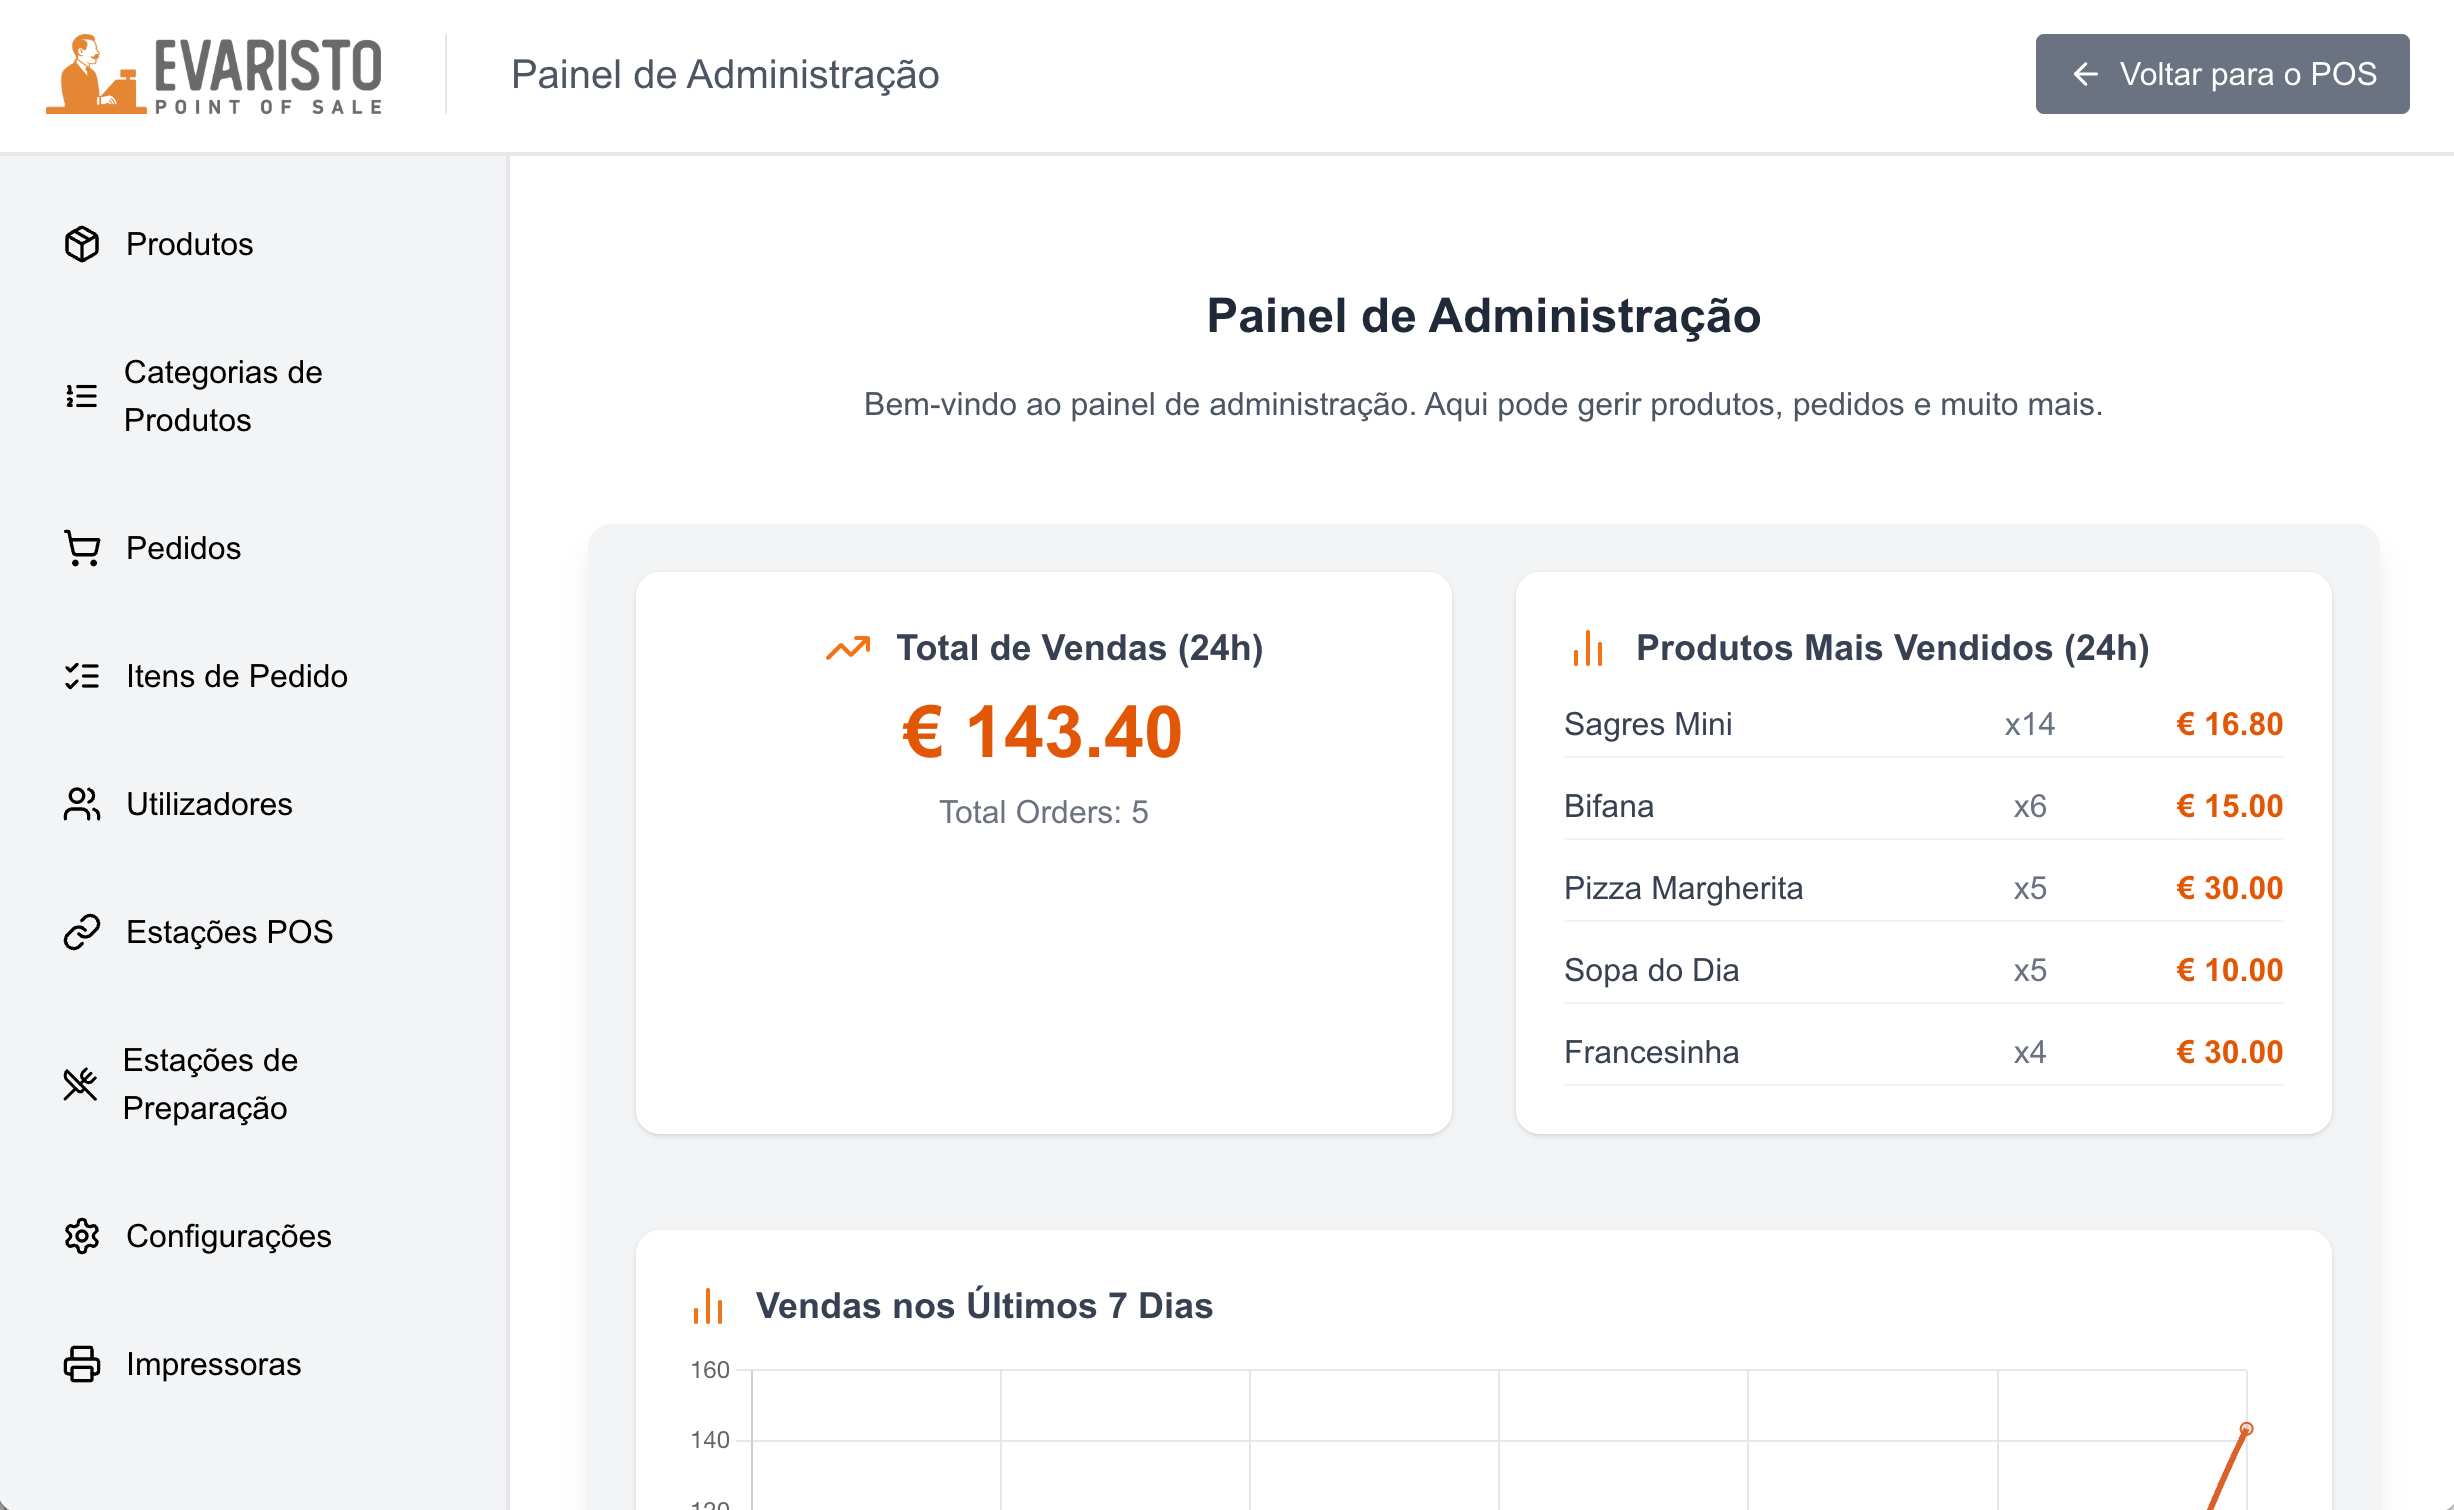
Task: Click the Francesinha product entry
Action: click(x=1652, y=1052)
